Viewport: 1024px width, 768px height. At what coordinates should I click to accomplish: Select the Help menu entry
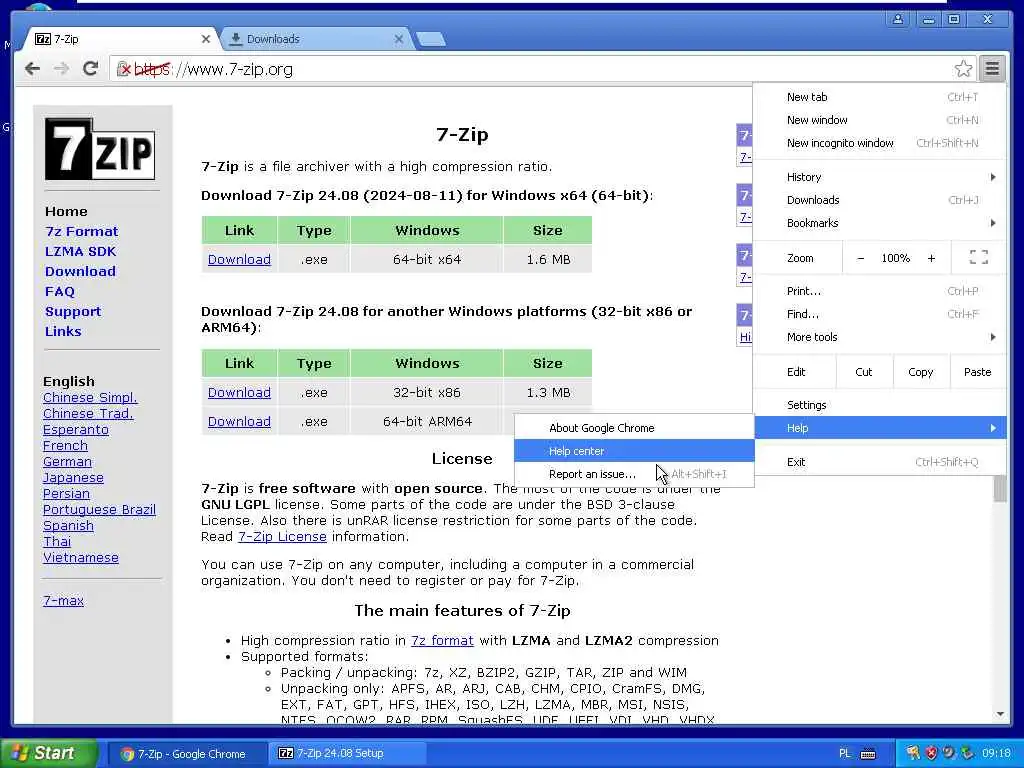880,428
